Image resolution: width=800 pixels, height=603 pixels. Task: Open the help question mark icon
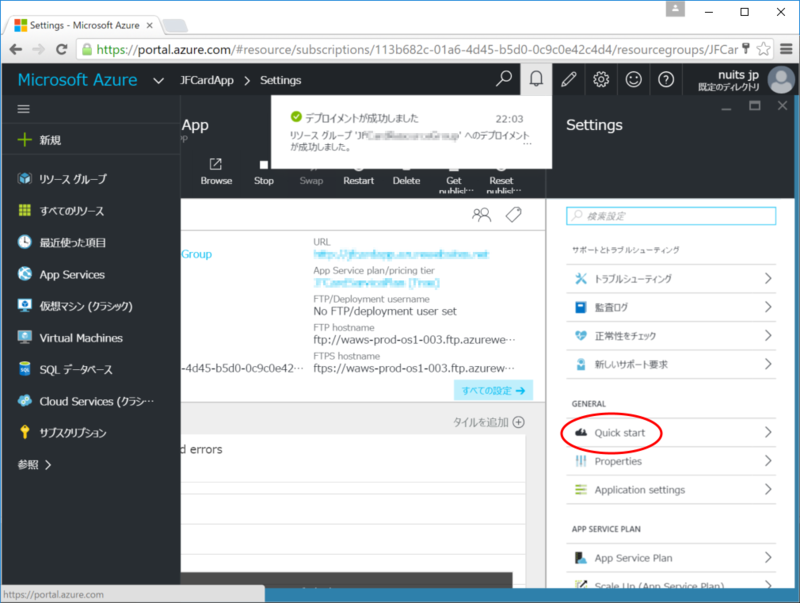coord(666,79)
